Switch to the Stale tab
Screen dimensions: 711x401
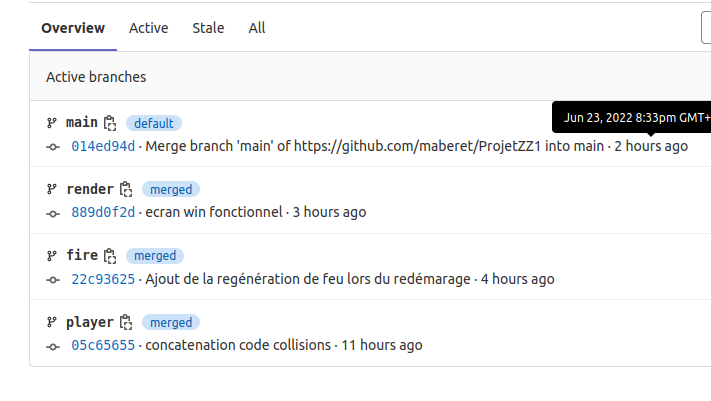208,28
